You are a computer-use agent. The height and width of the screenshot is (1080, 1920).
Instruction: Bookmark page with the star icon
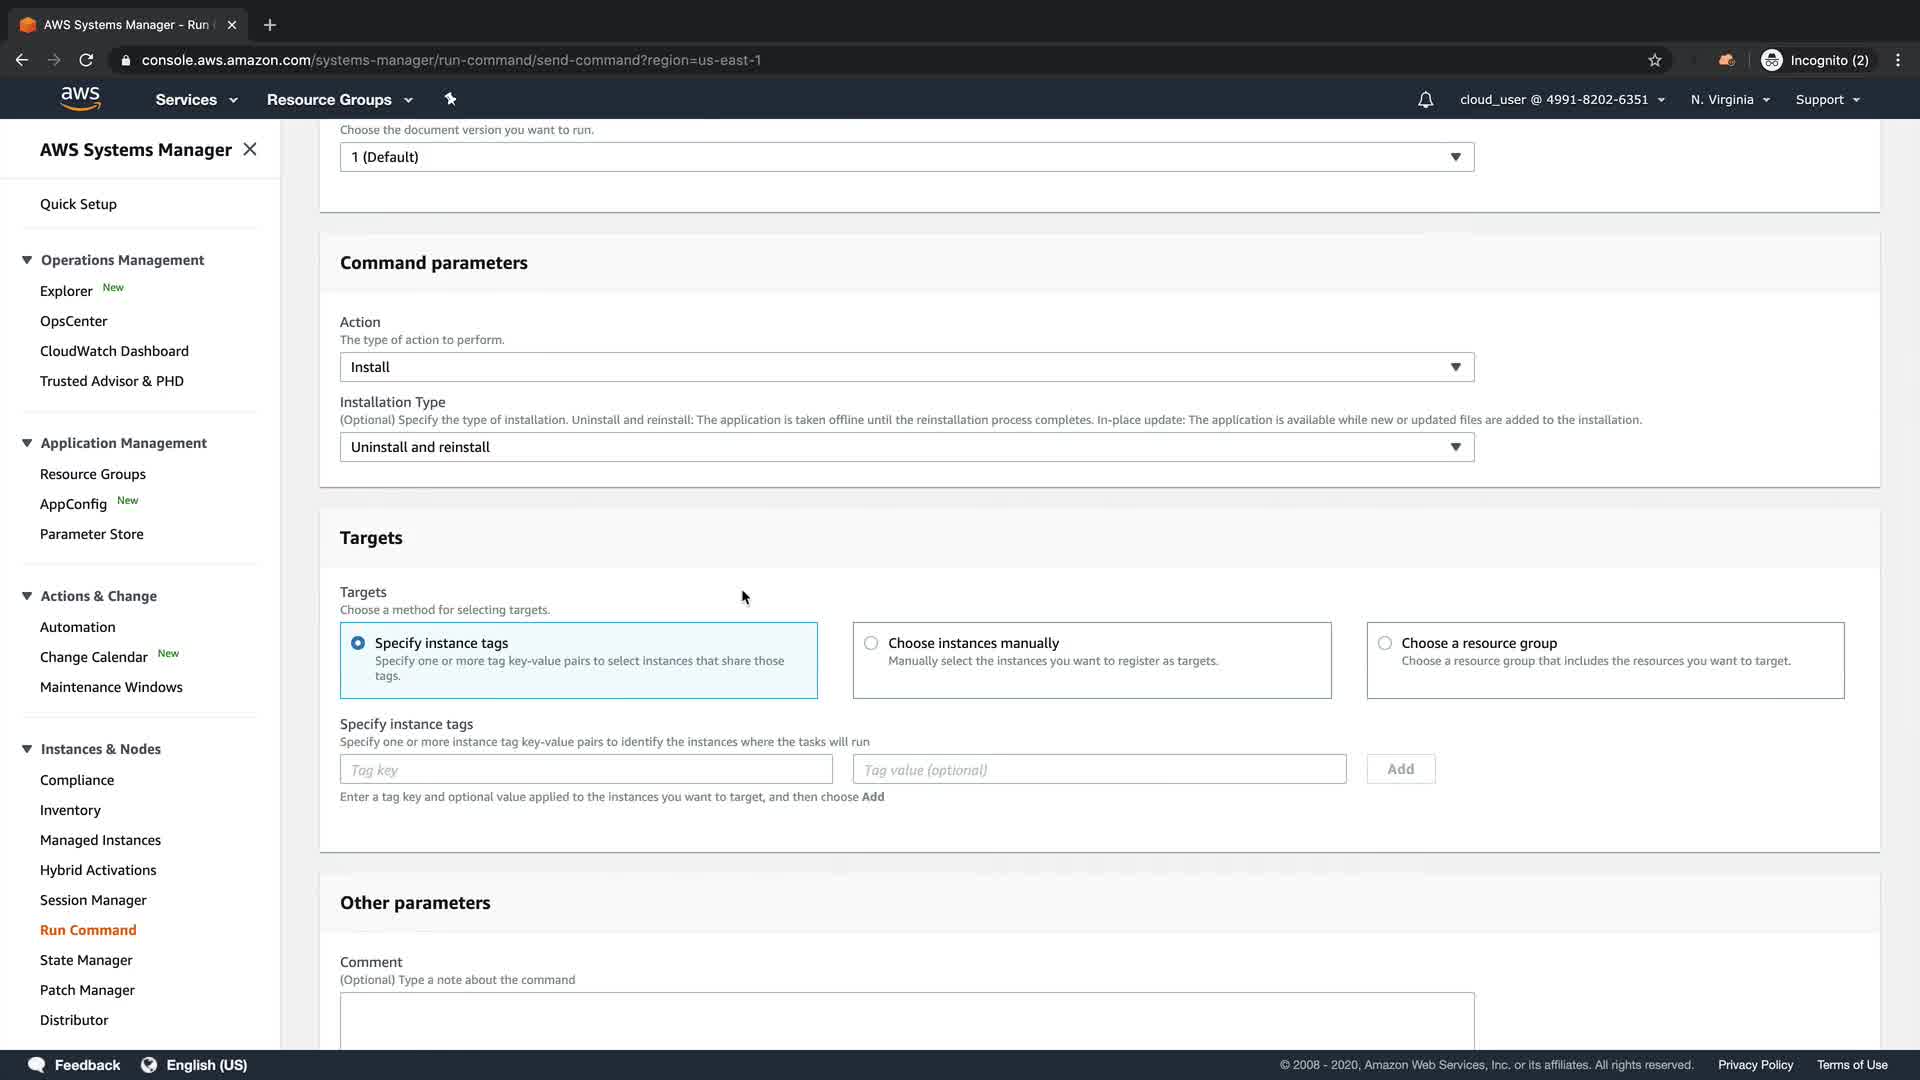[1655, 60]
